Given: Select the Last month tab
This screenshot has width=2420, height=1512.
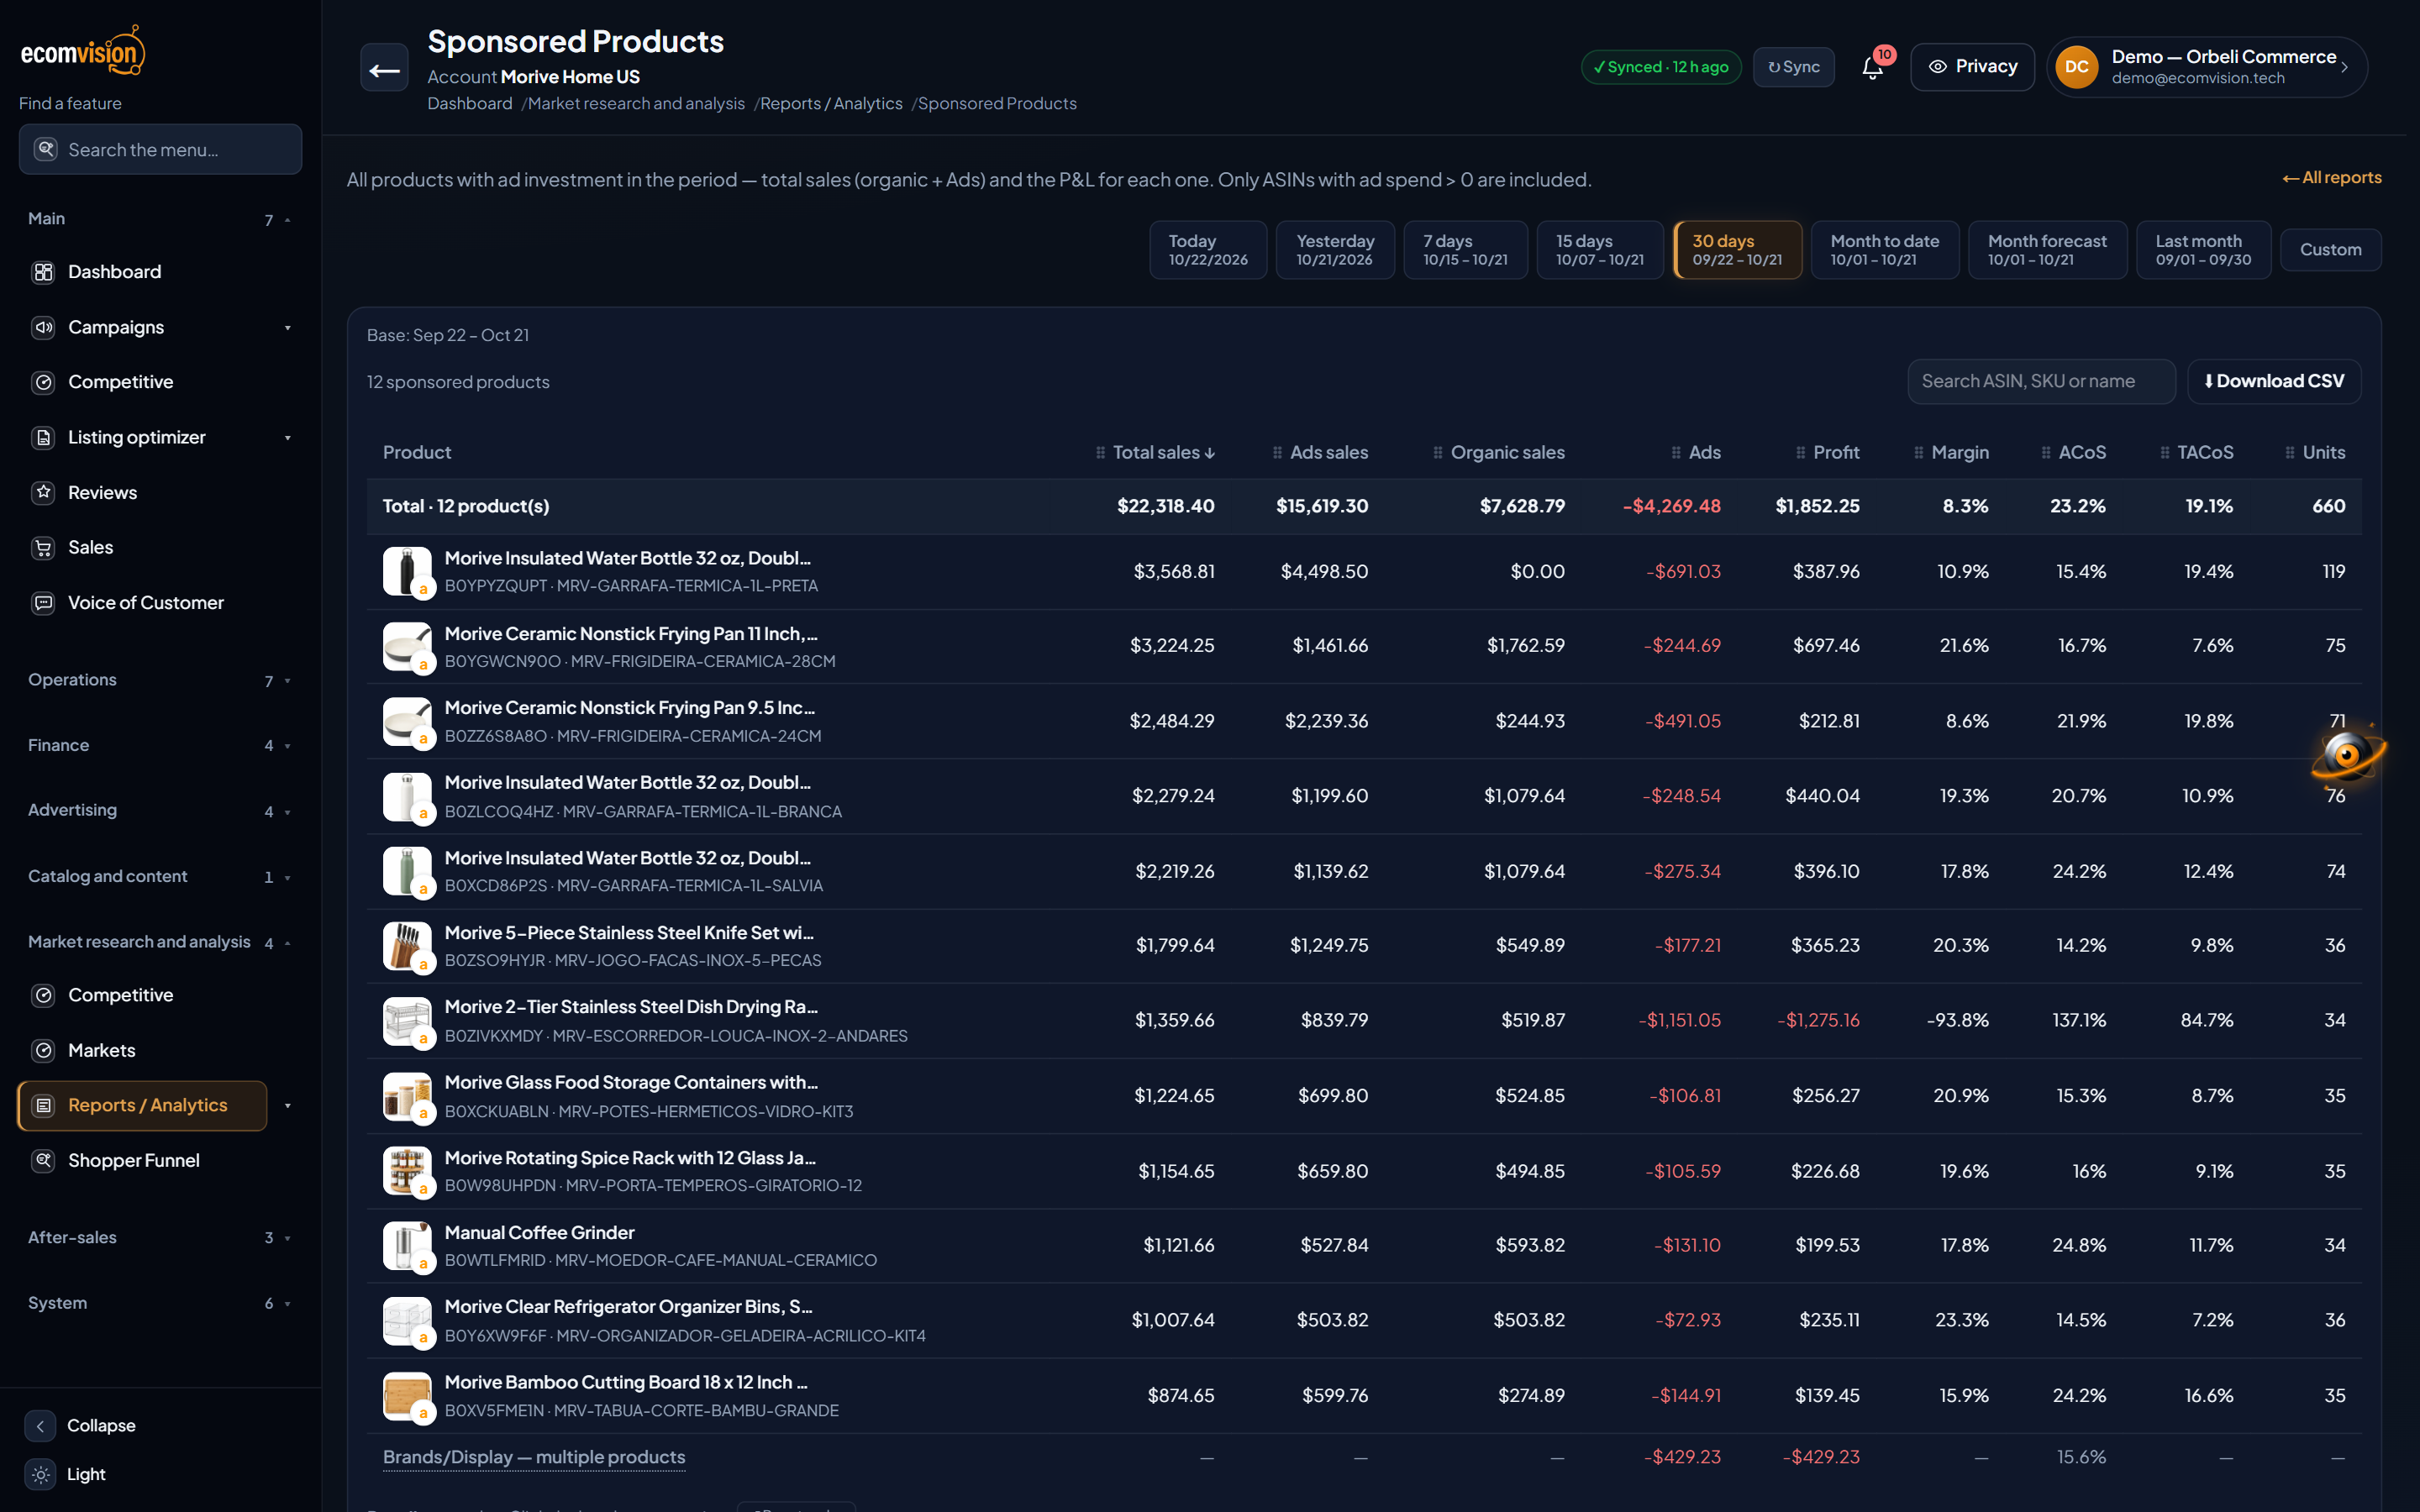Looking at the screenshot, I should [x=2203, y=250].
